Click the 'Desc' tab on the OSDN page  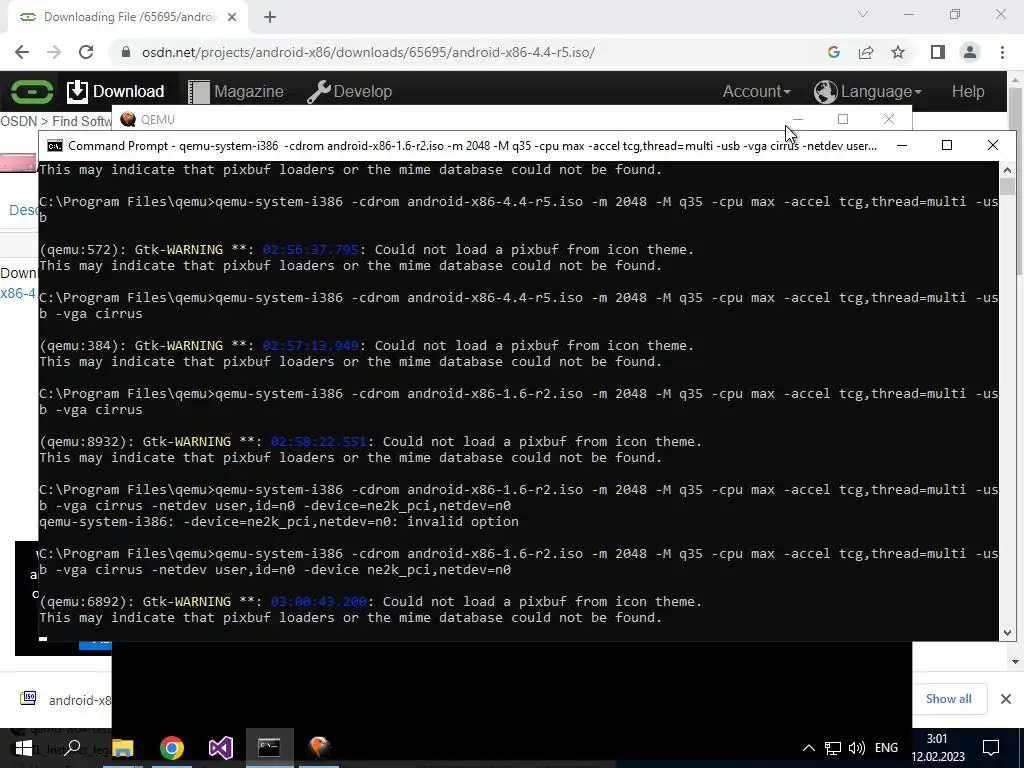pos(22,210)
